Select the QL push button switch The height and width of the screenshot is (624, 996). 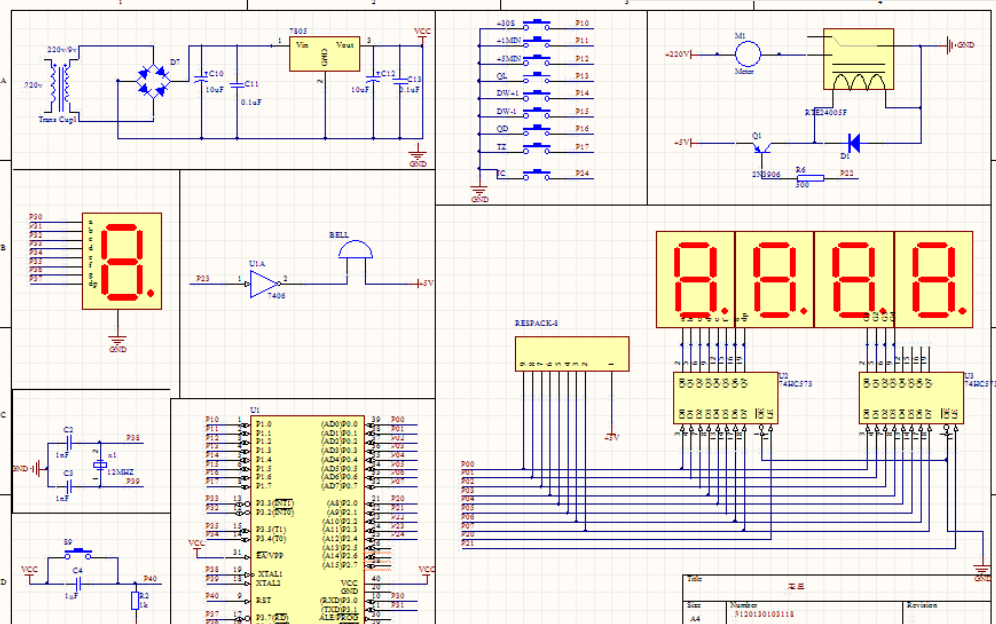[537, 77]
